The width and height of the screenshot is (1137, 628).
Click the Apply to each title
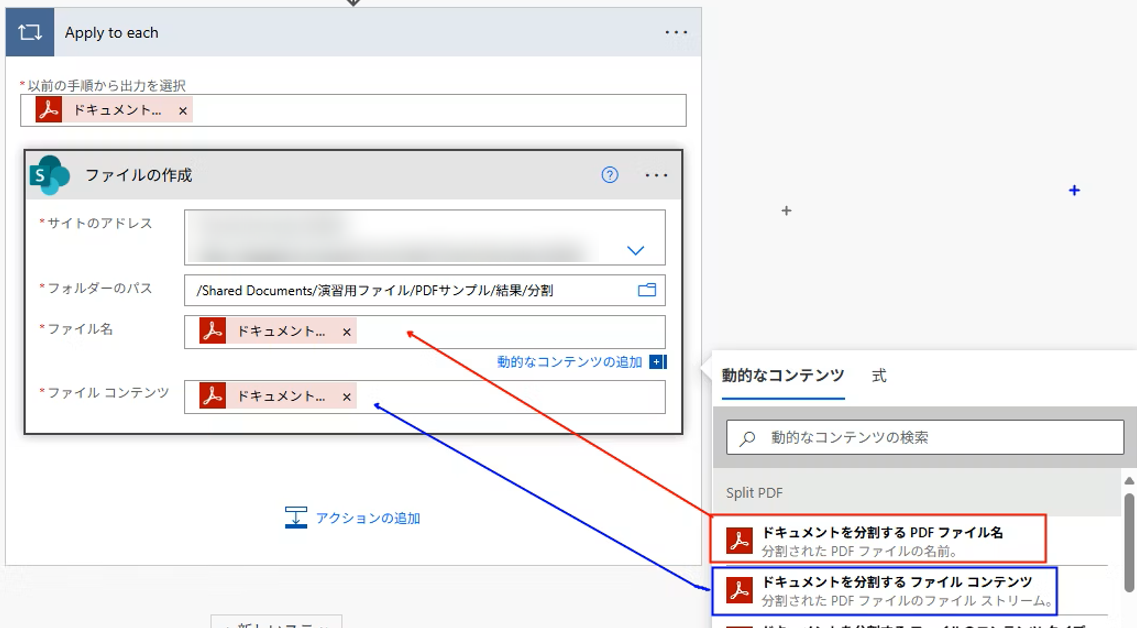[x=112, y=33]
